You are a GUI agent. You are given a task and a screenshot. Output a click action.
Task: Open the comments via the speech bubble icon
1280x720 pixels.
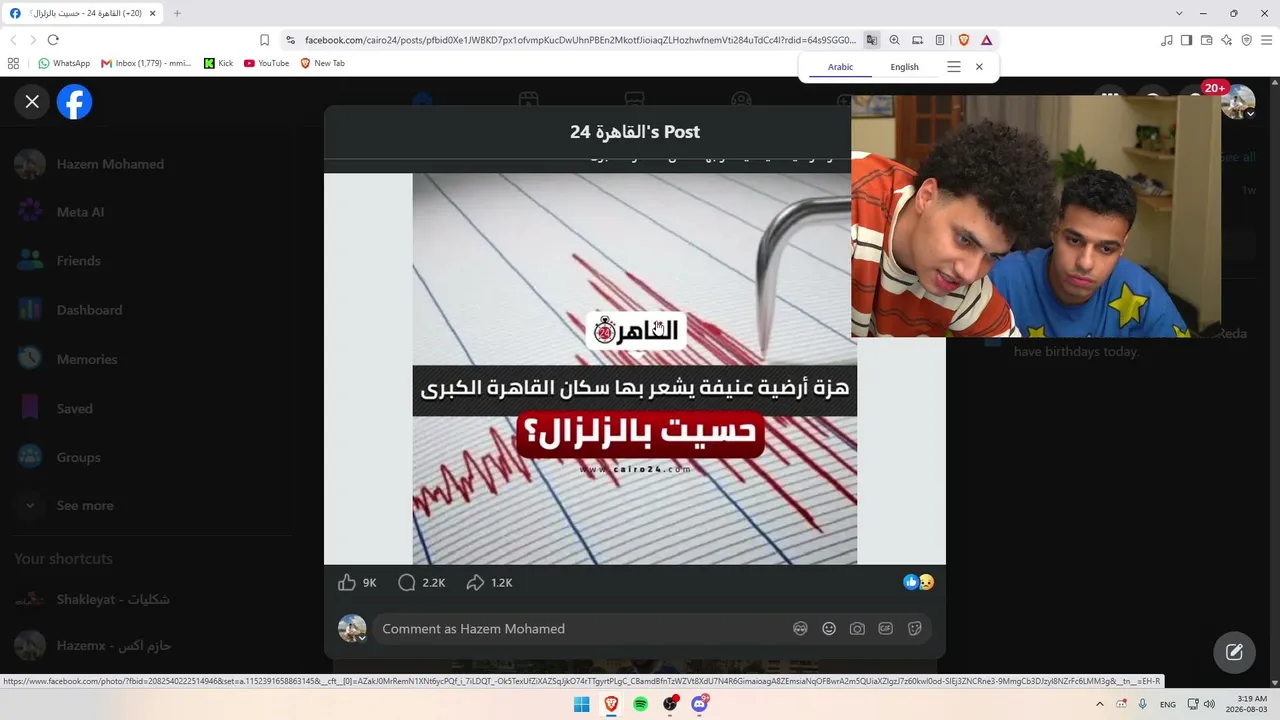[406, 582]
